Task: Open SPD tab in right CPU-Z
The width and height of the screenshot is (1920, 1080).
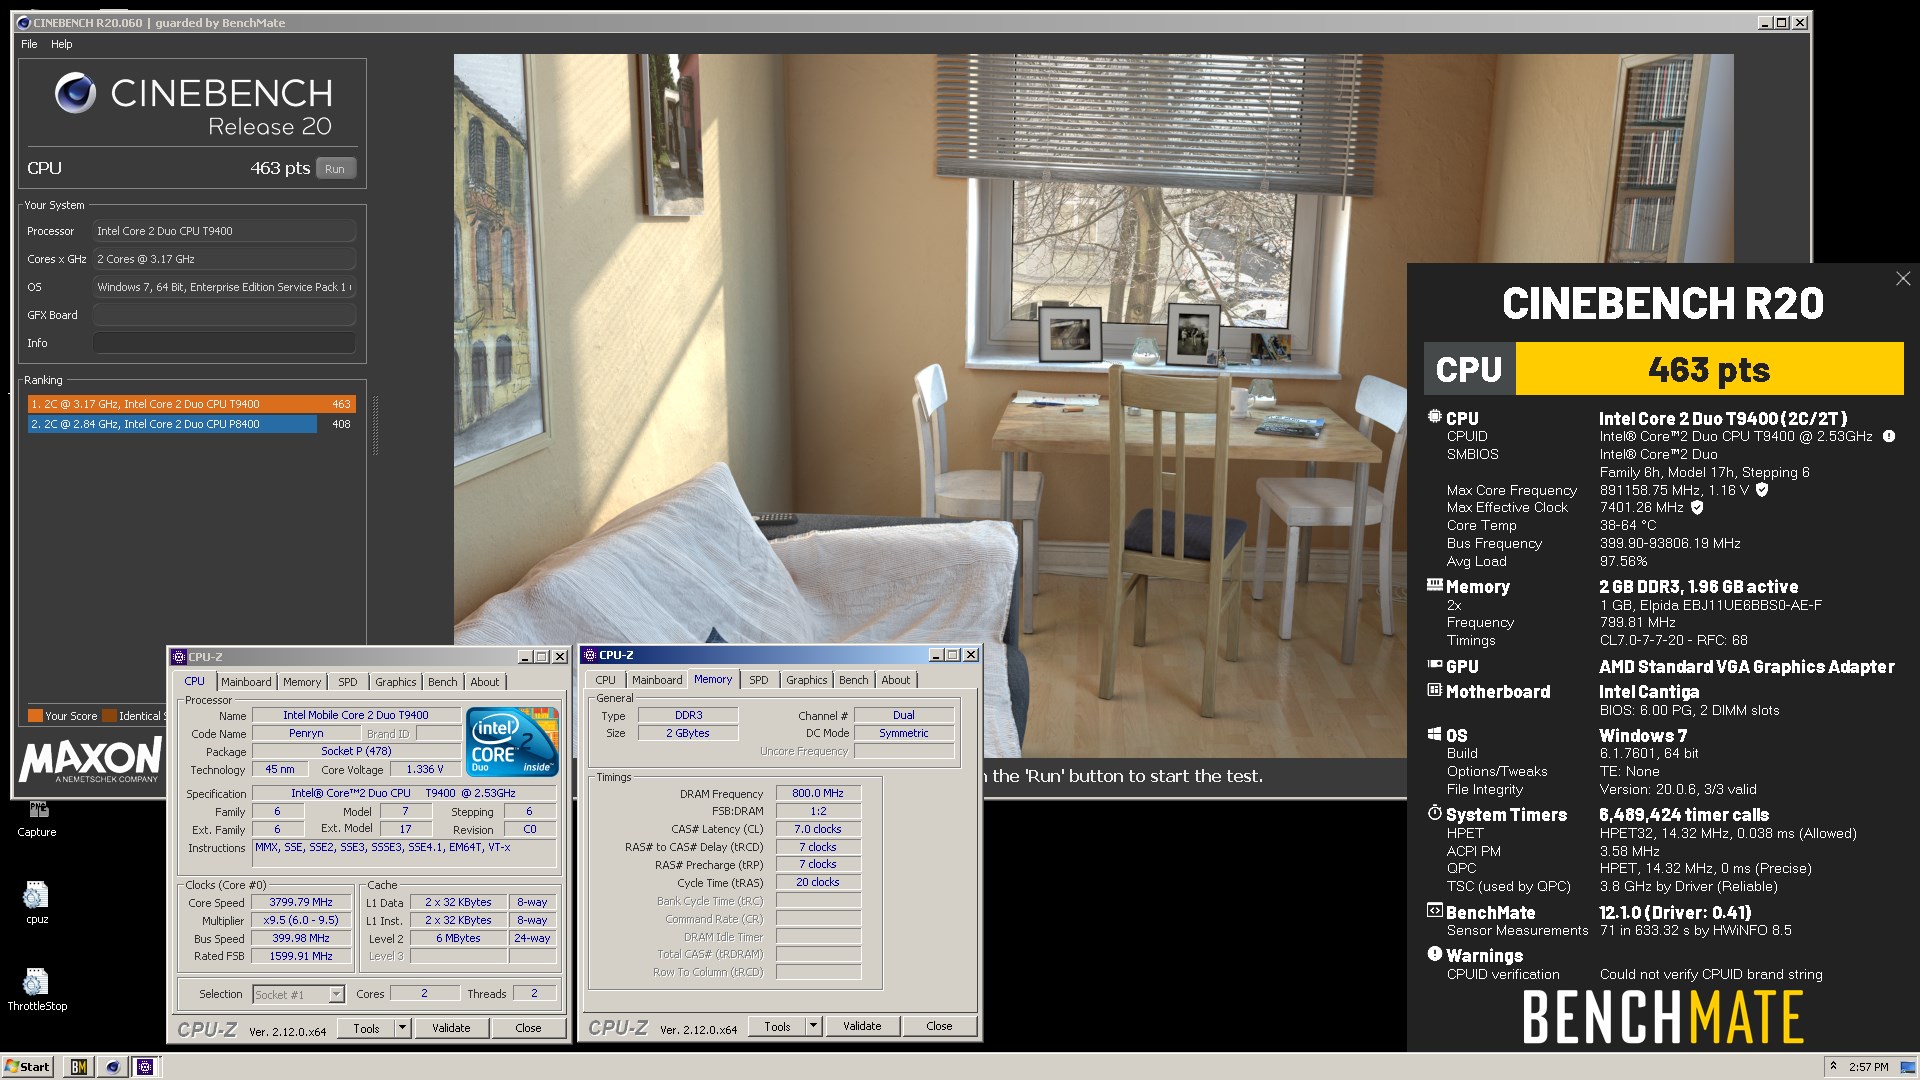Action: (759, 680)
